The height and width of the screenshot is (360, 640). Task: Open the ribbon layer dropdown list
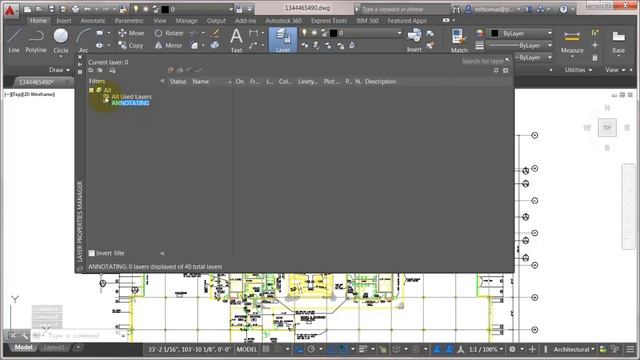[x=399, y=33]
